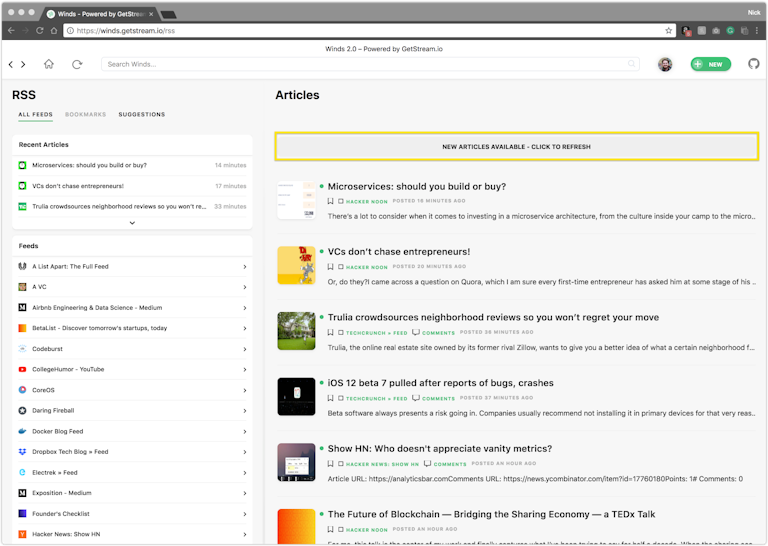Expand Founder's Checklist feed arrow
This screenshot has width=768, height=546.
click(x=244, y=514)
